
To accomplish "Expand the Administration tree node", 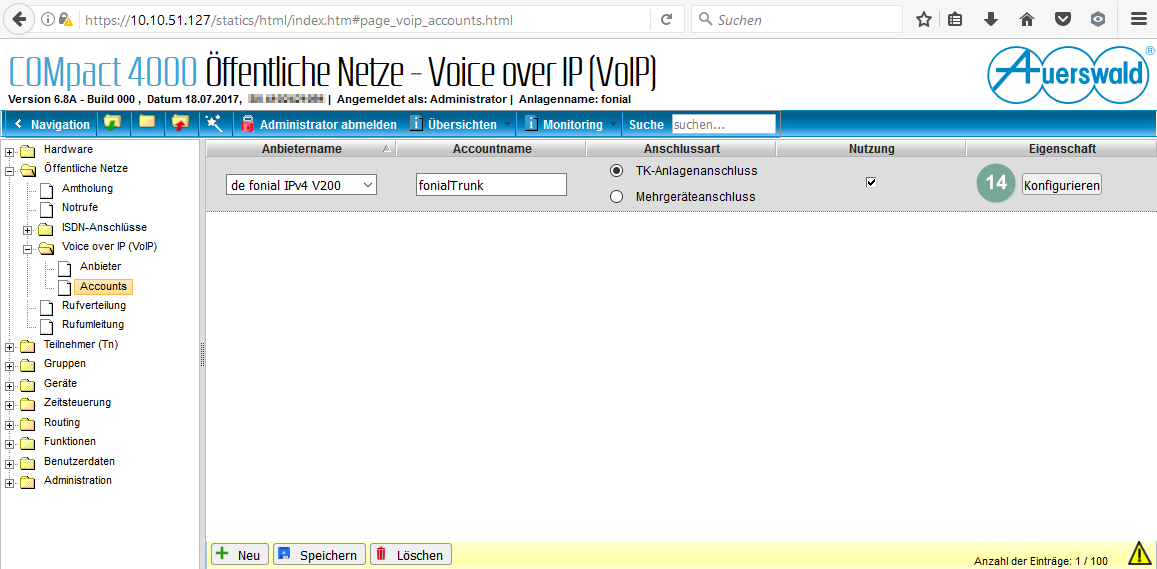I will tap(10, 484).
